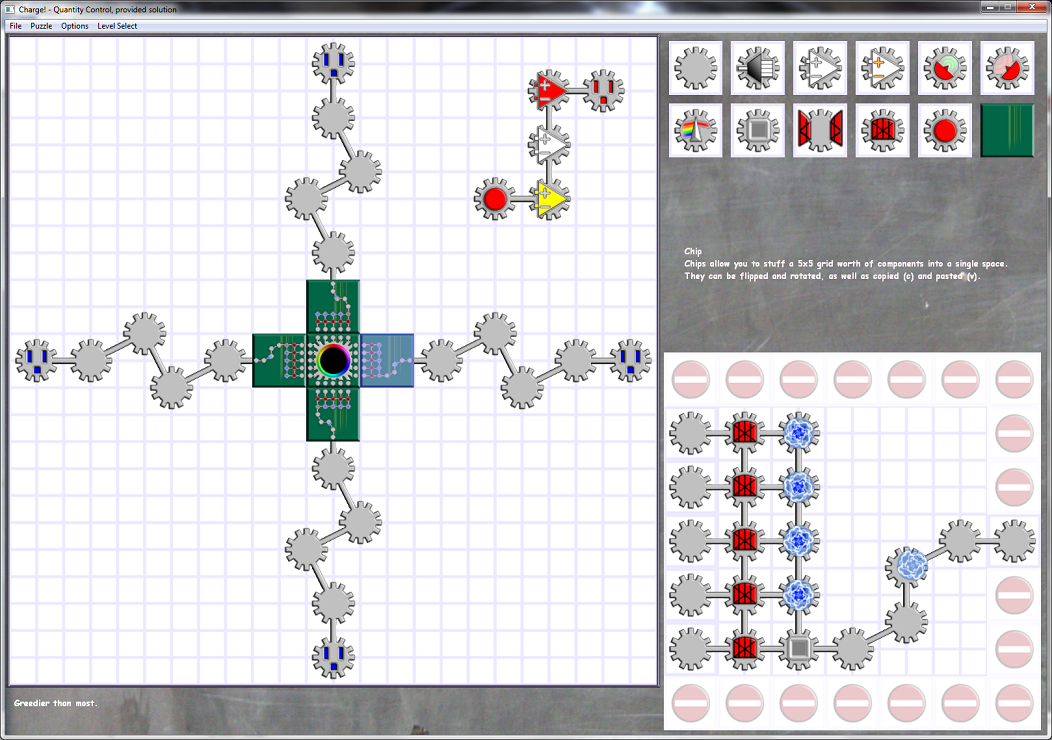Select the red button gear in palette
This screenshot has height=740, width=1052.
944,130
